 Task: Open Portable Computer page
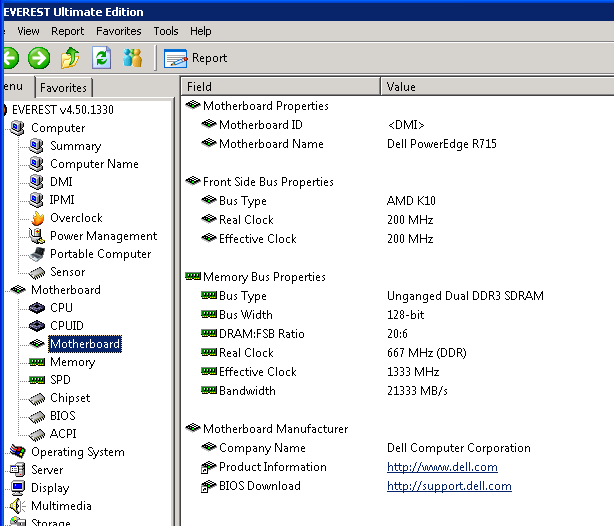tap(101, 254)
